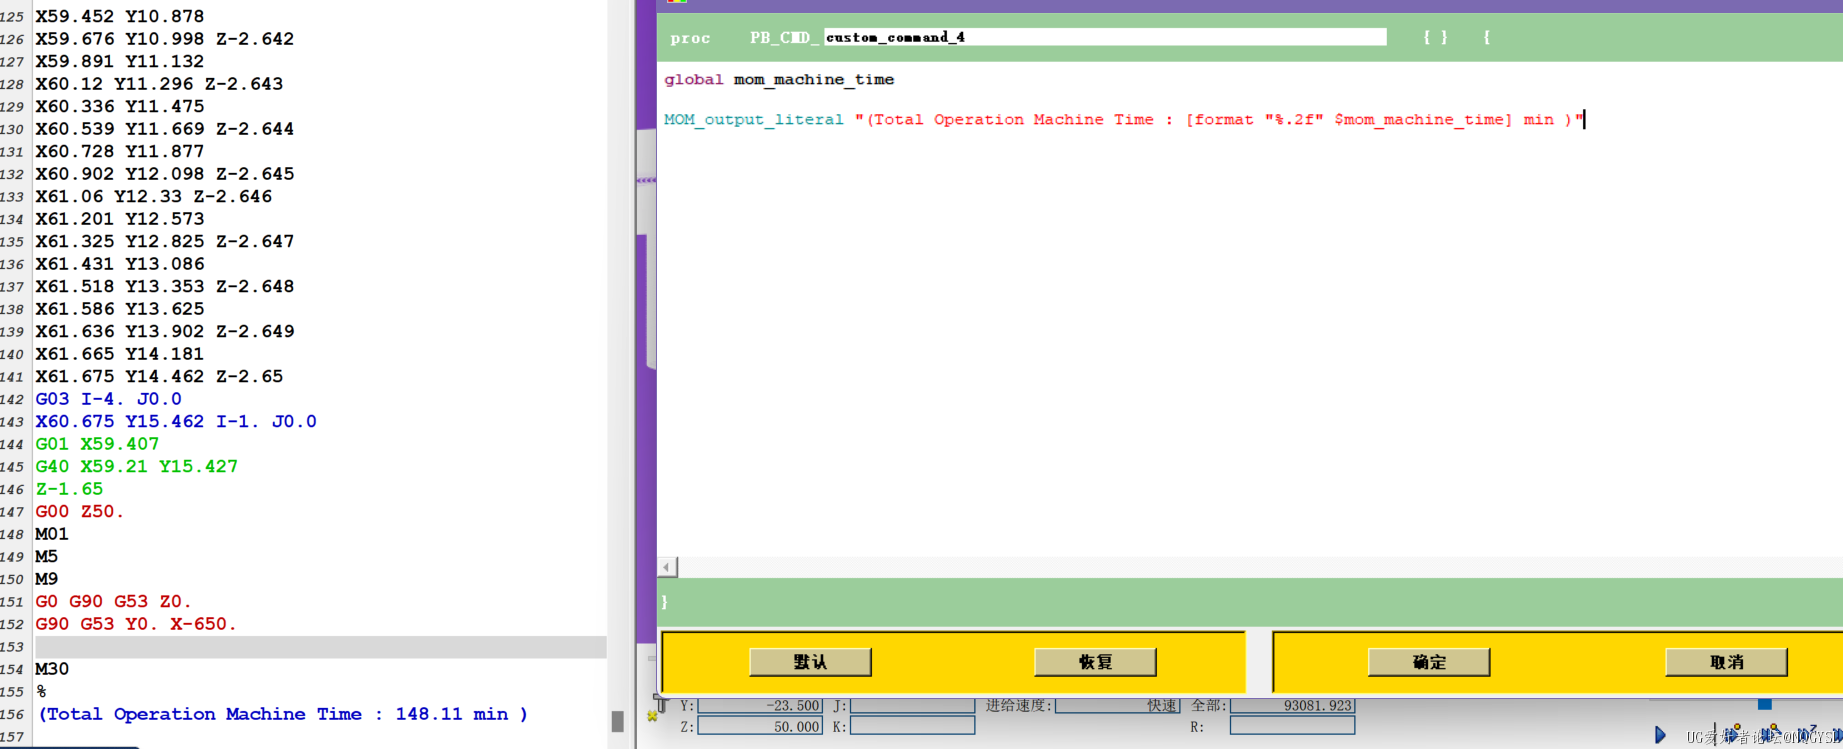Click the 全部 field showing 93081.923
The image size is (1843, 749).
click(1292, 705)
